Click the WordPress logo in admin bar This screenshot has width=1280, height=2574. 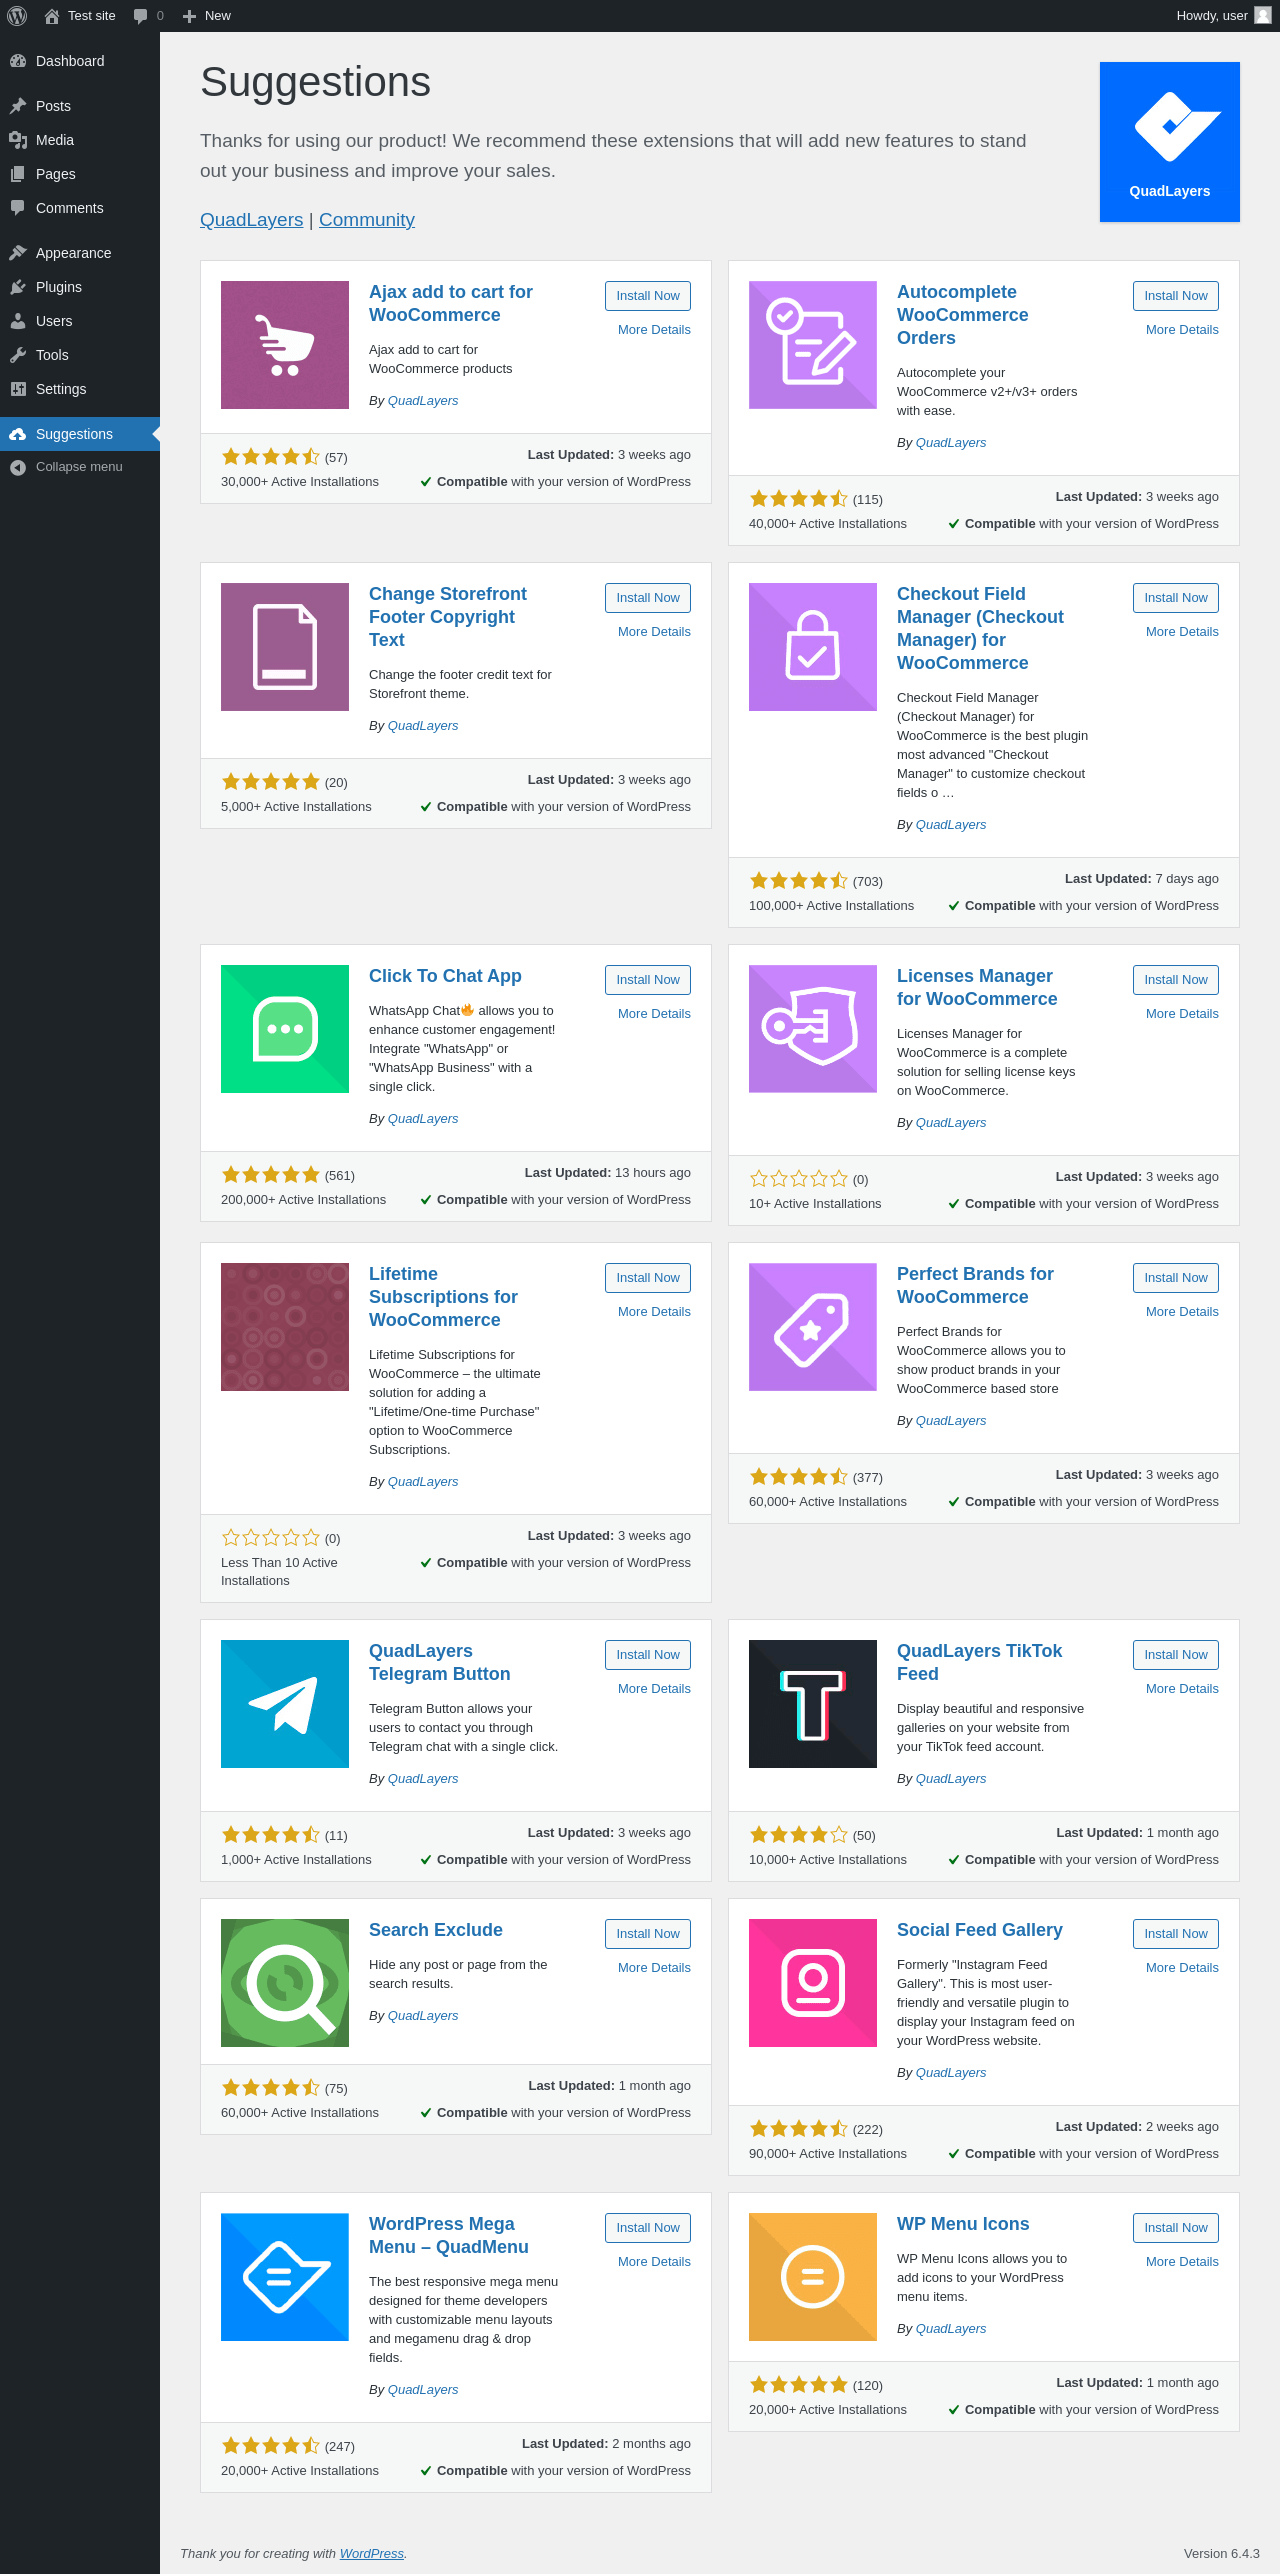click(x=17, y=16)
